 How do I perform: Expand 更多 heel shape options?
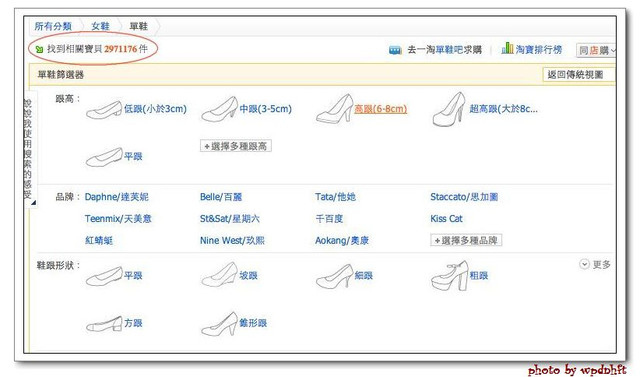coord(595,264)
